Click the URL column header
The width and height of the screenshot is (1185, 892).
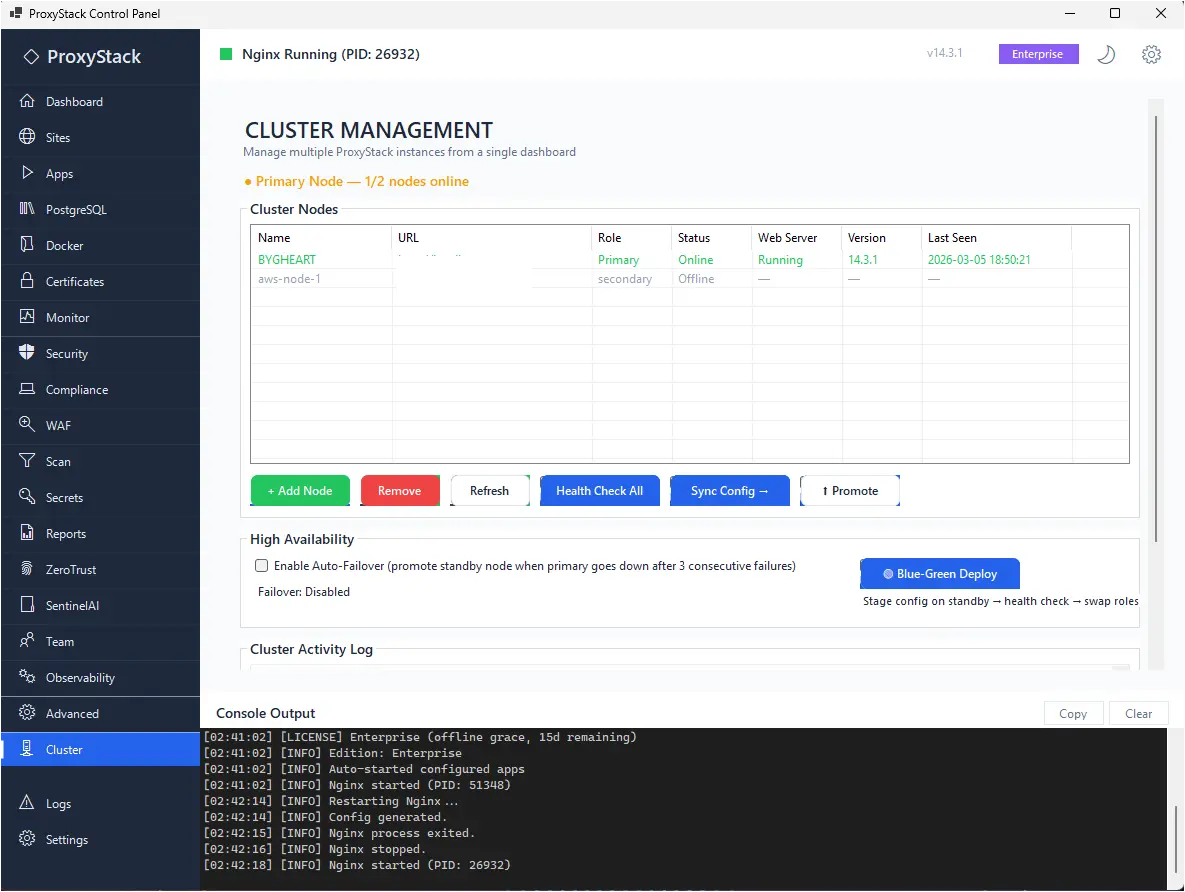pyautogui.click(x=492, y=237)
